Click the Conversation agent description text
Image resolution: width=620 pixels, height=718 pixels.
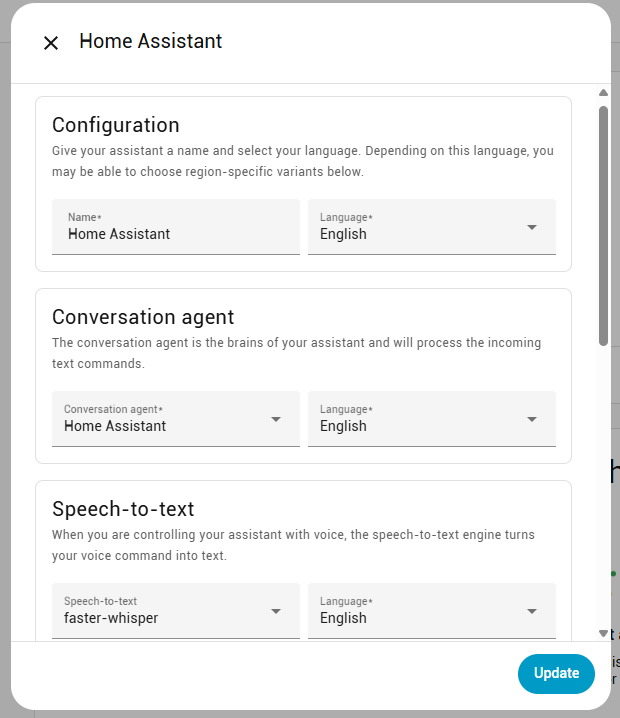click(x=296, y=353)
